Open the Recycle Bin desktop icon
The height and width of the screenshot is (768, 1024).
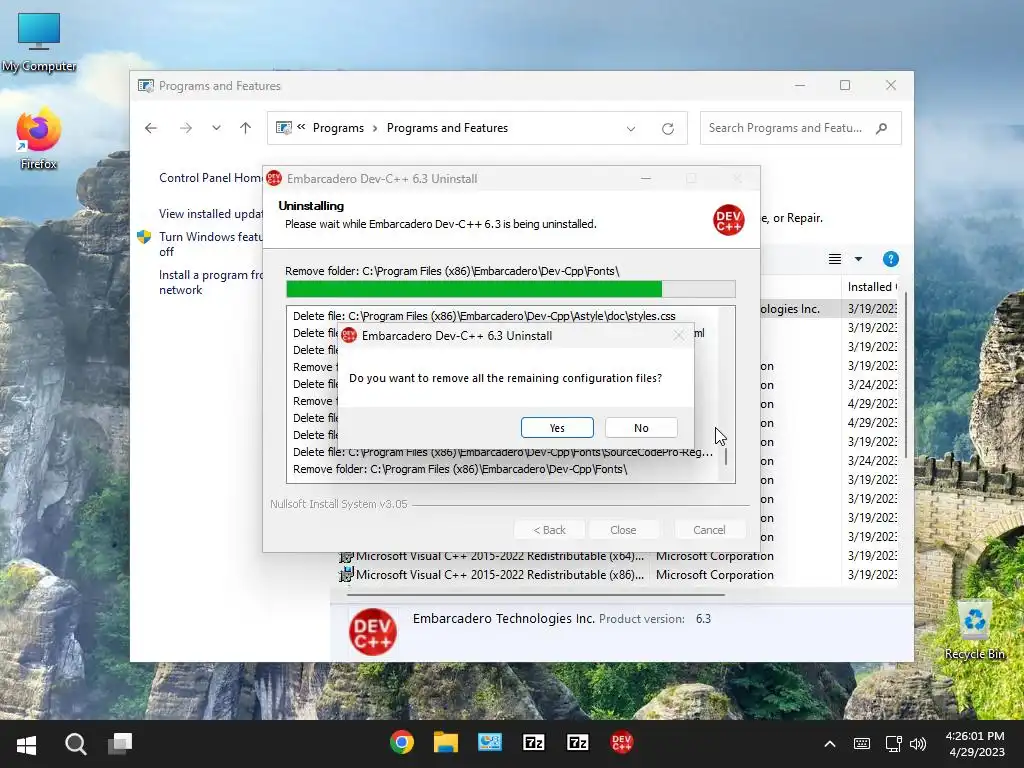coord(974,630)
